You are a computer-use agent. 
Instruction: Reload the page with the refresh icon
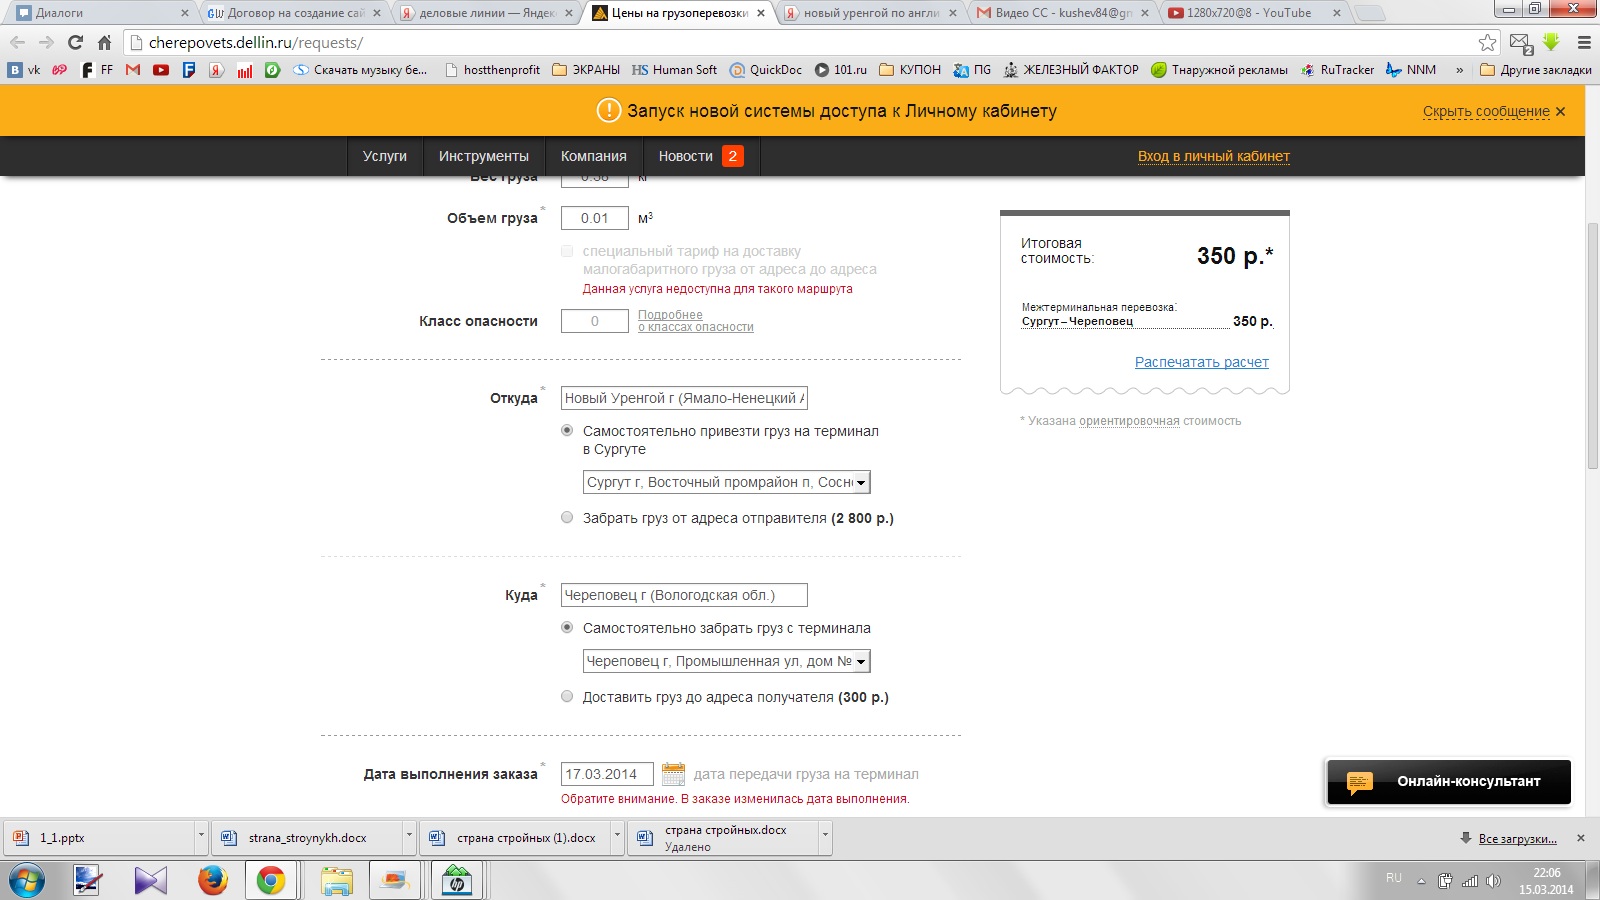tap(75, 42)
